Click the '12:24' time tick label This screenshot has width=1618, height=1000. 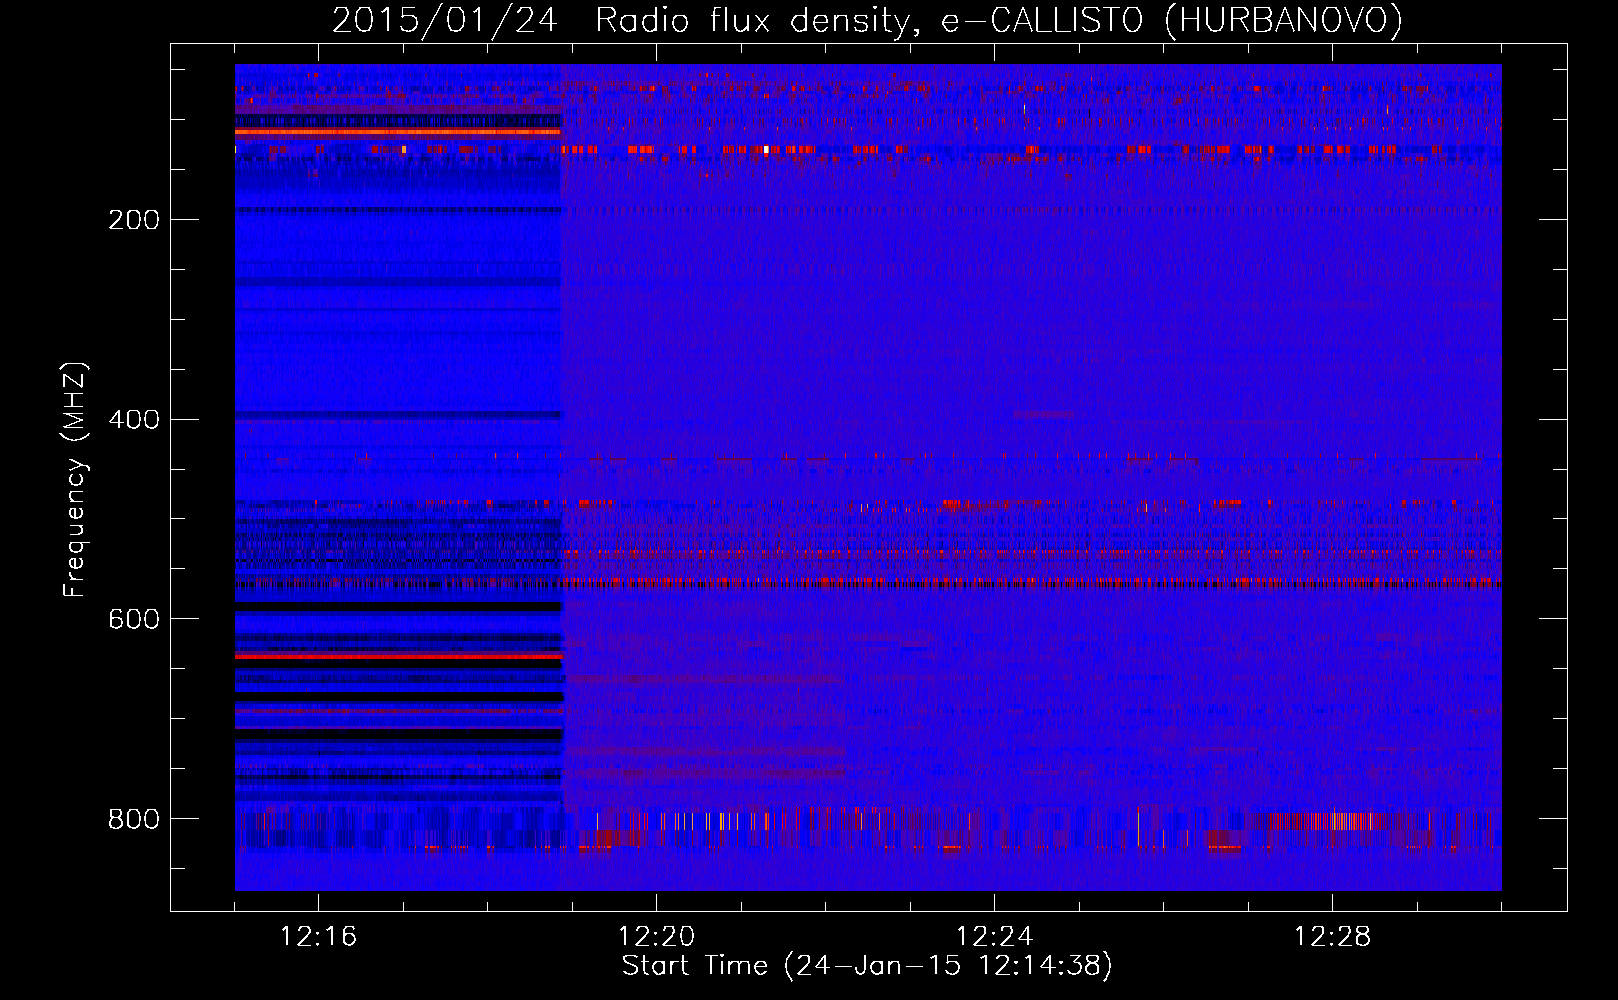(994, 937)
